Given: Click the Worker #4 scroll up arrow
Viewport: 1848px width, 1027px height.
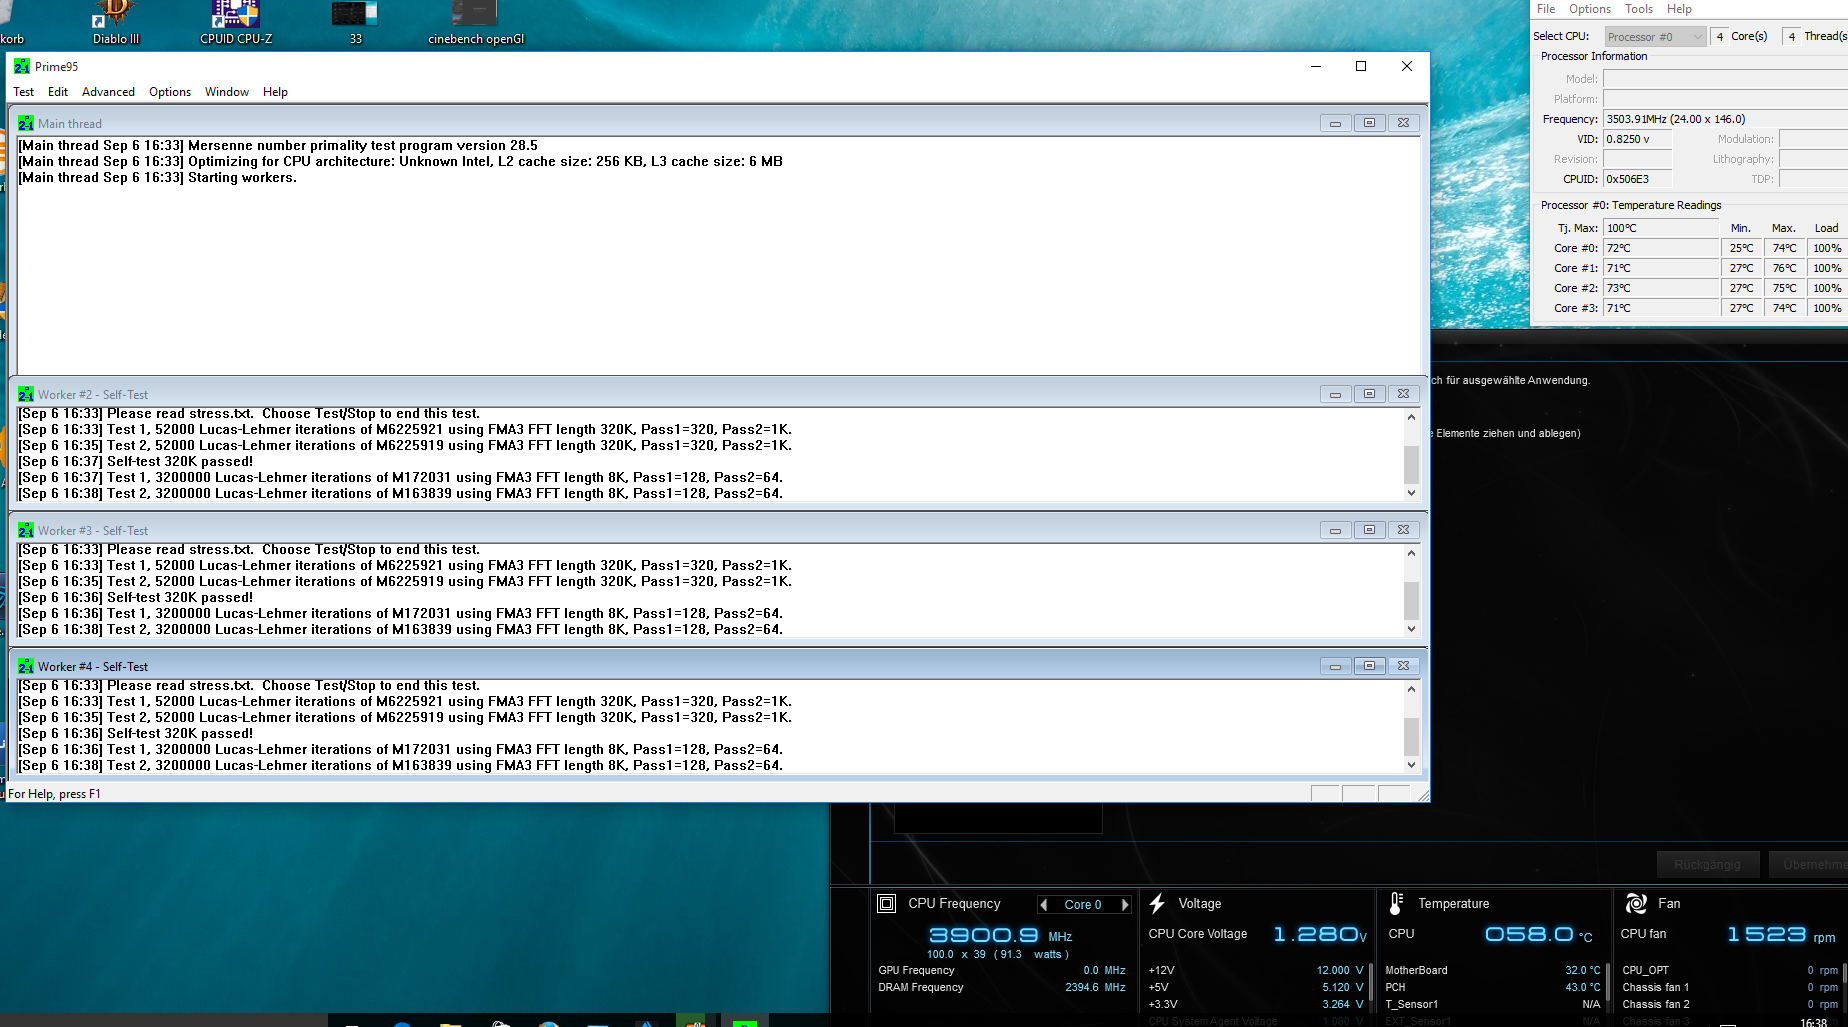Looking at the screenshot, I should [x=1411, y=689].
